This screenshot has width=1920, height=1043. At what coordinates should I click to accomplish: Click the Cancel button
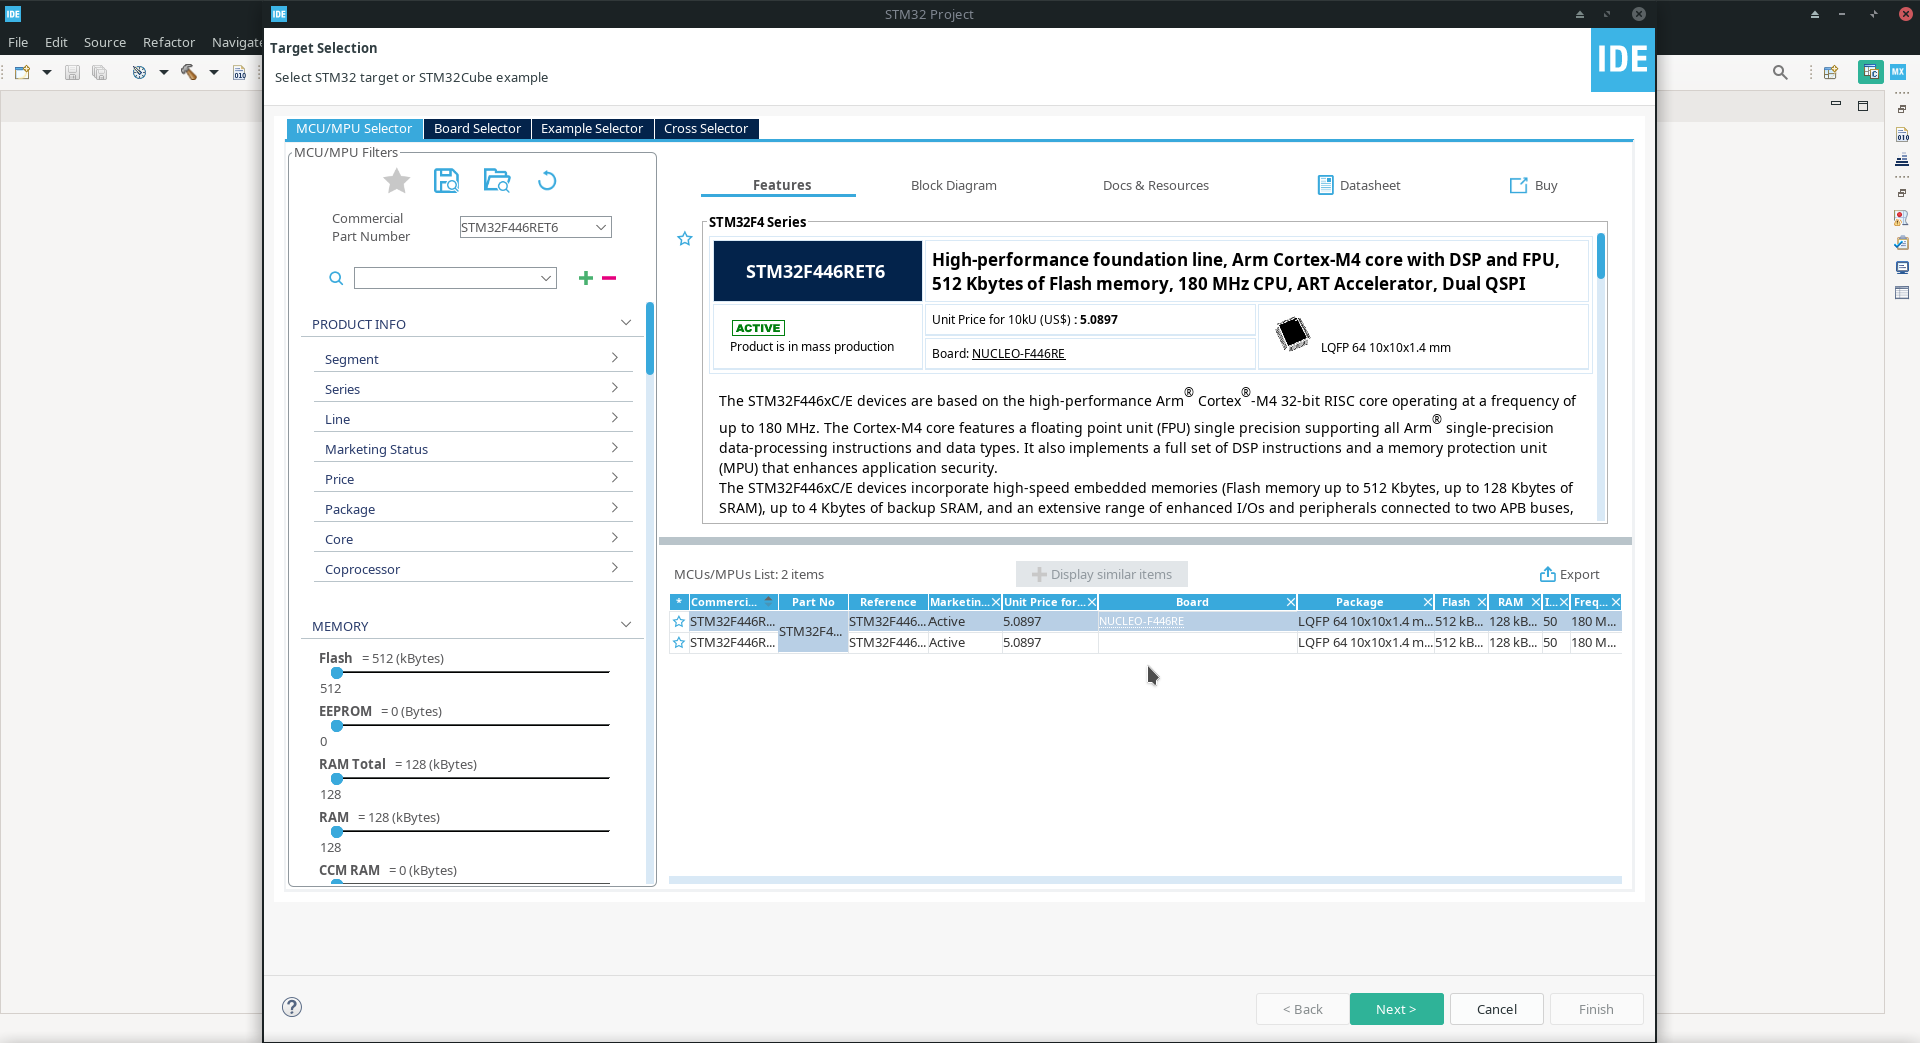click(1497, 1009)
